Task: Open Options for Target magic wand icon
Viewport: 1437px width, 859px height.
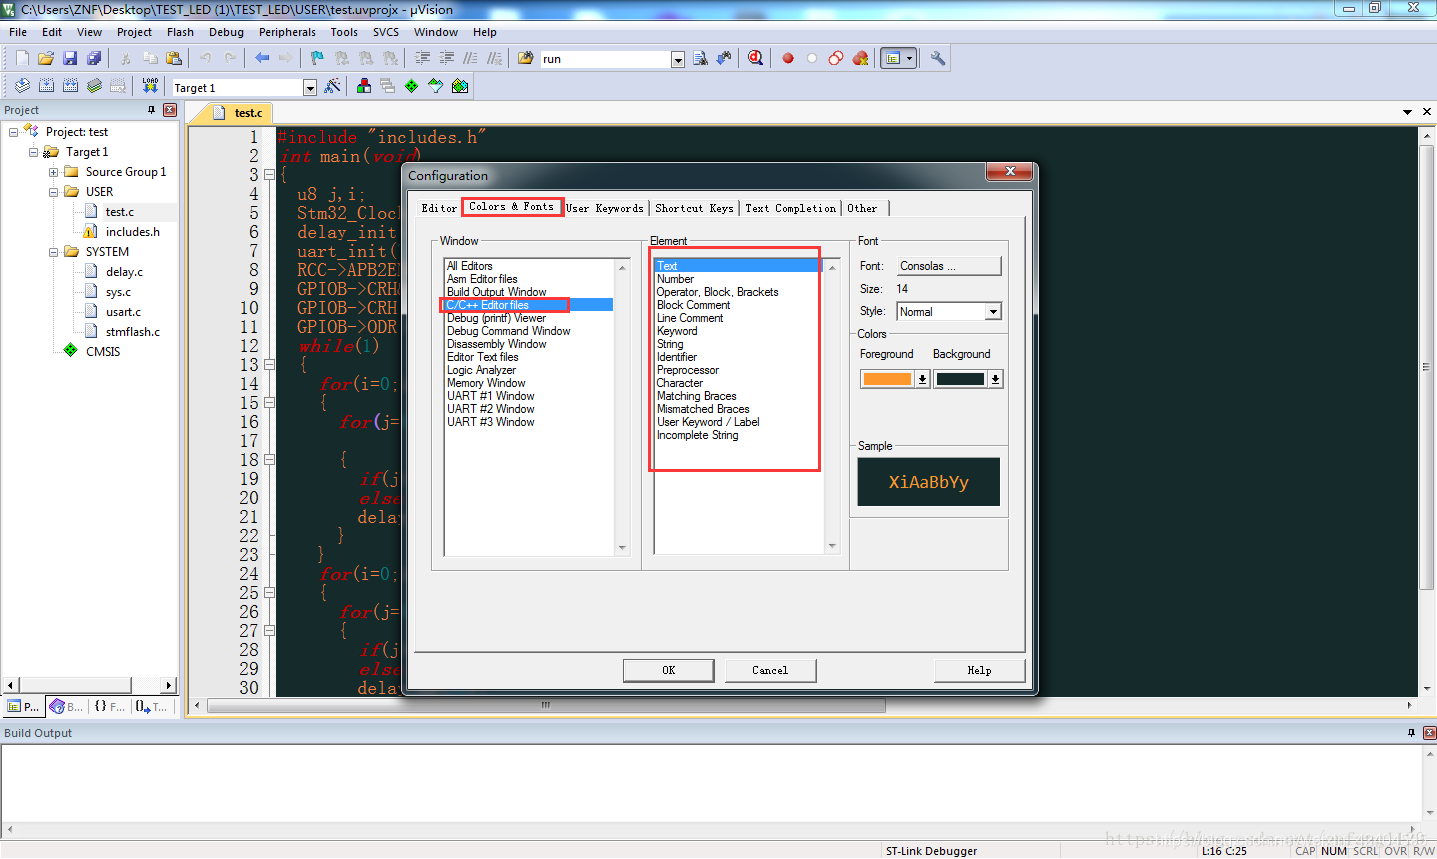Action: (x=333, y=86)
